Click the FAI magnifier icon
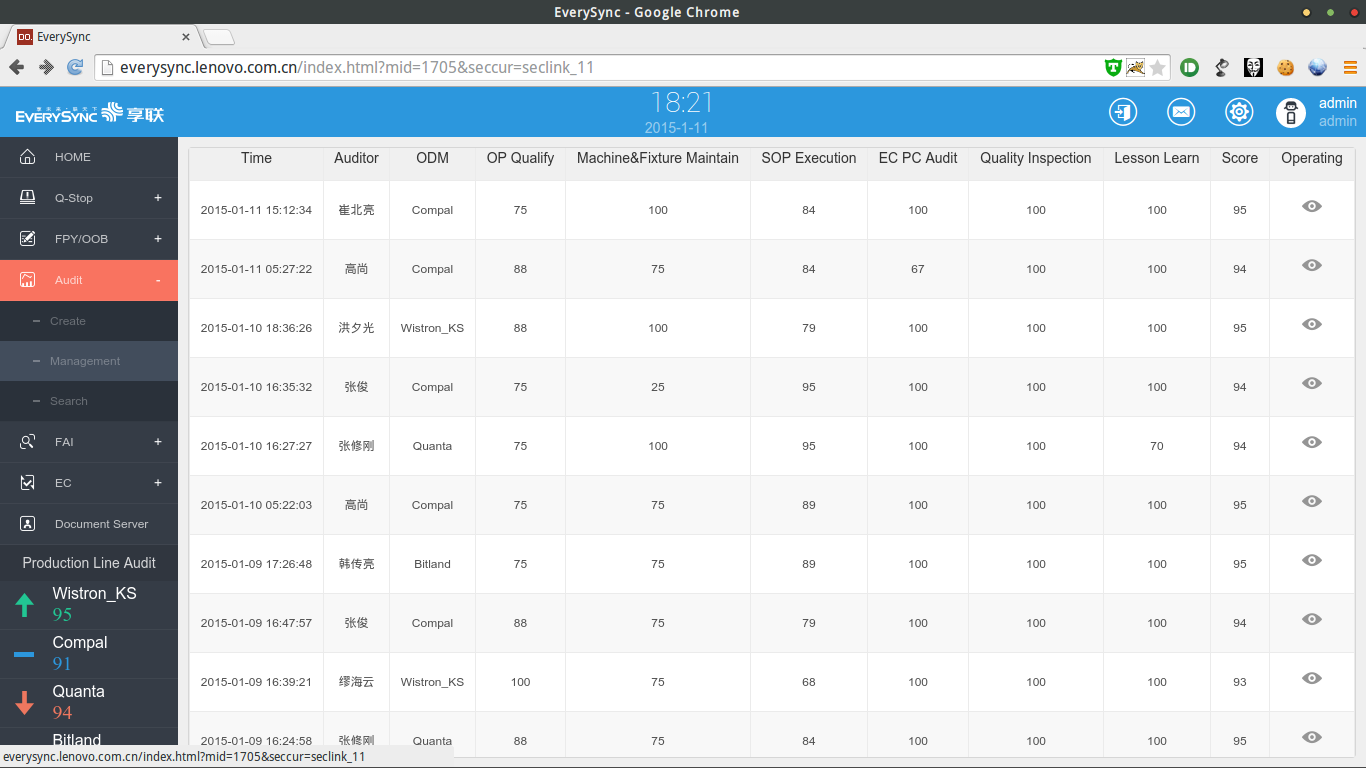 27,442
